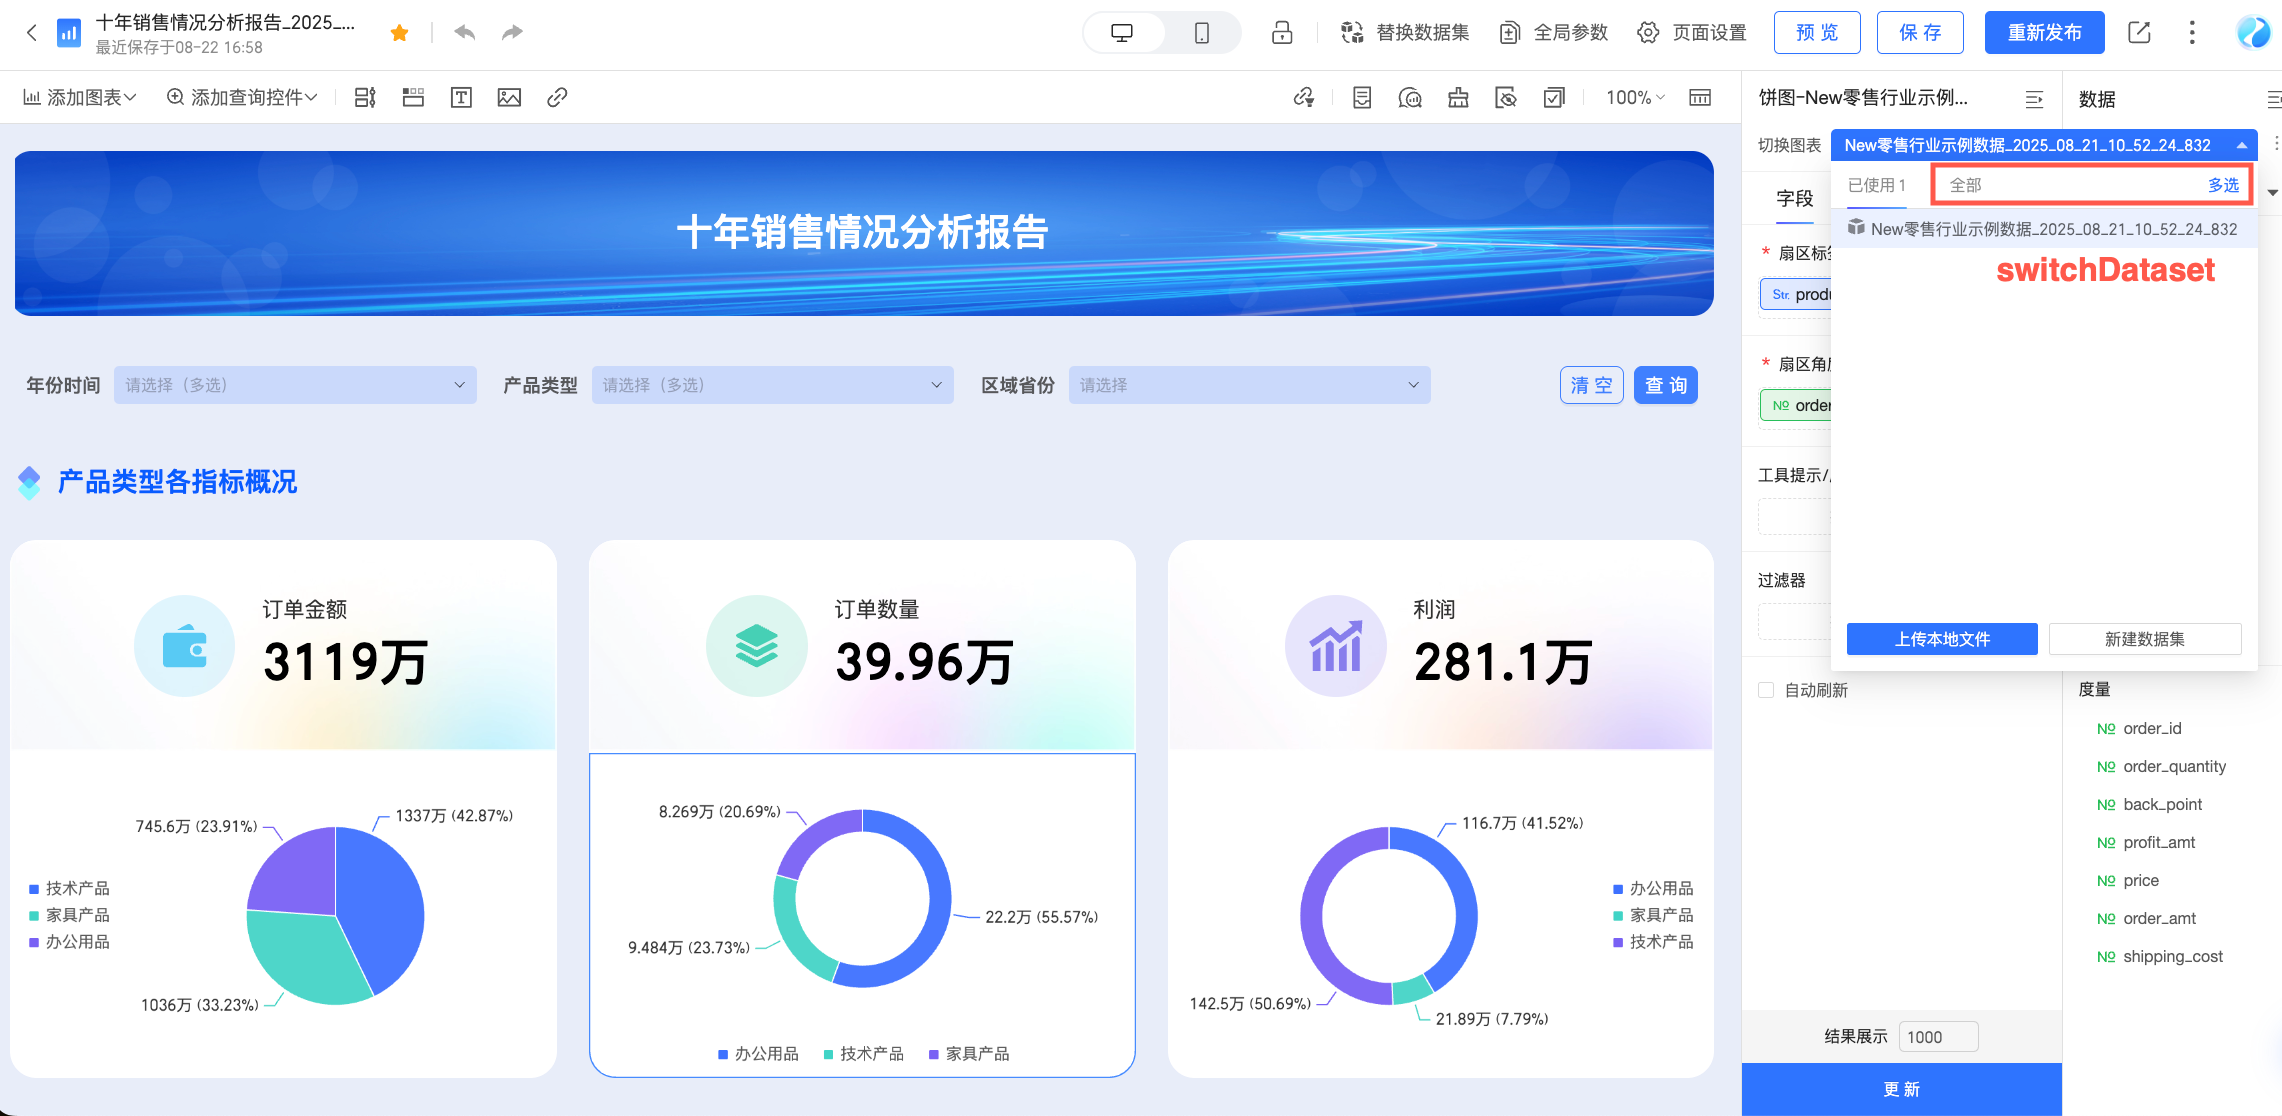Image resolution: width=2282 pixels, height=1116 pixels.
Task: Switch to mobile layout view
Action: (1202, 33)
